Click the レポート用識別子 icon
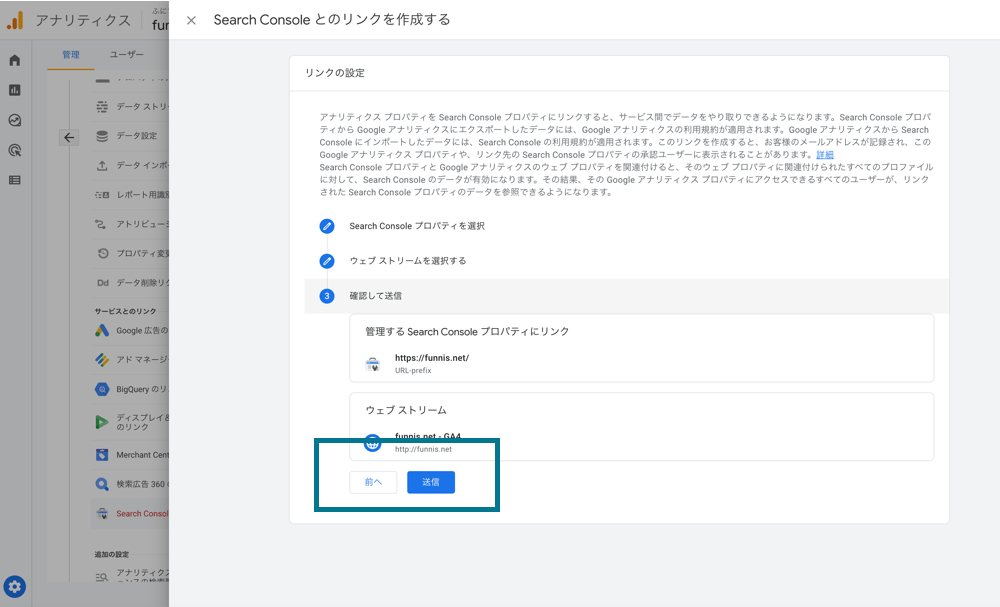Image resolution: width=1000 pixels, height=607 pixels. (x=102, y=194)
